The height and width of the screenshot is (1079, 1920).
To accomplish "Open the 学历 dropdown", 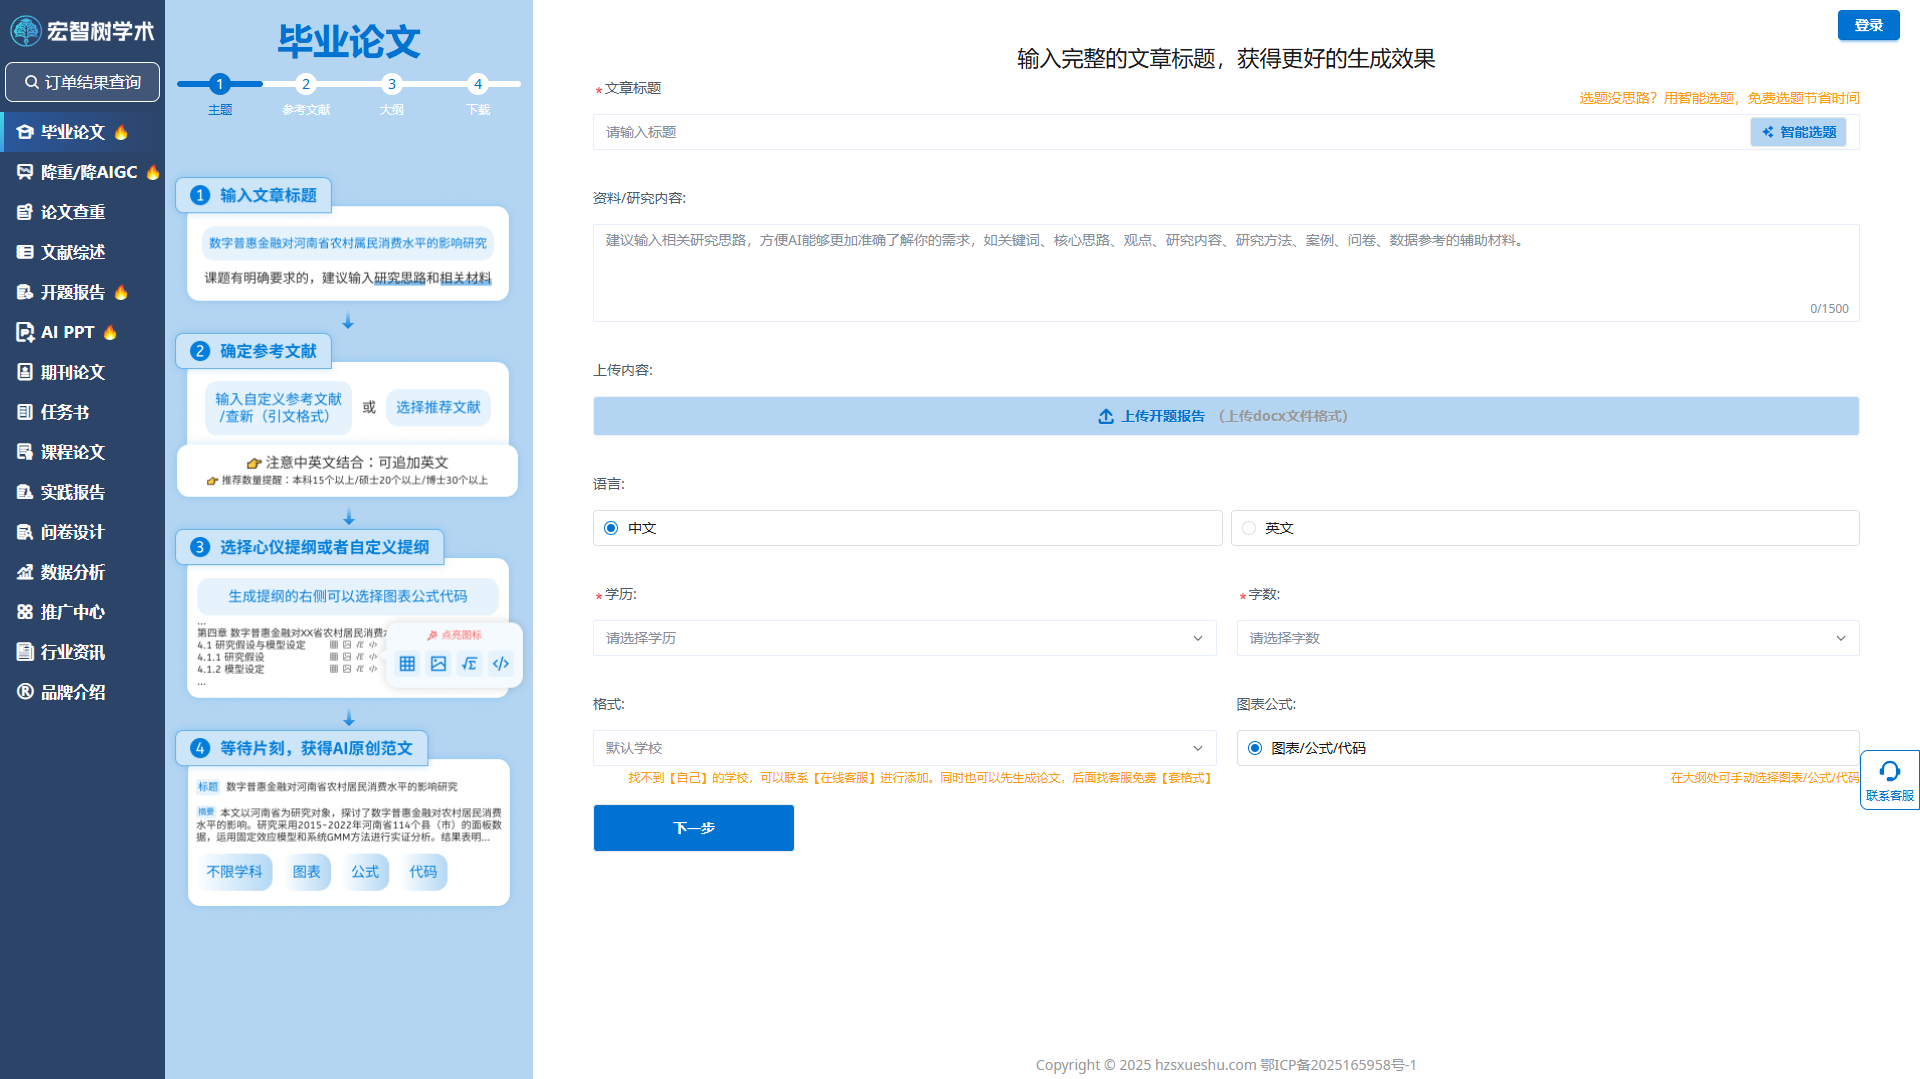I will [x=904, y=637].
